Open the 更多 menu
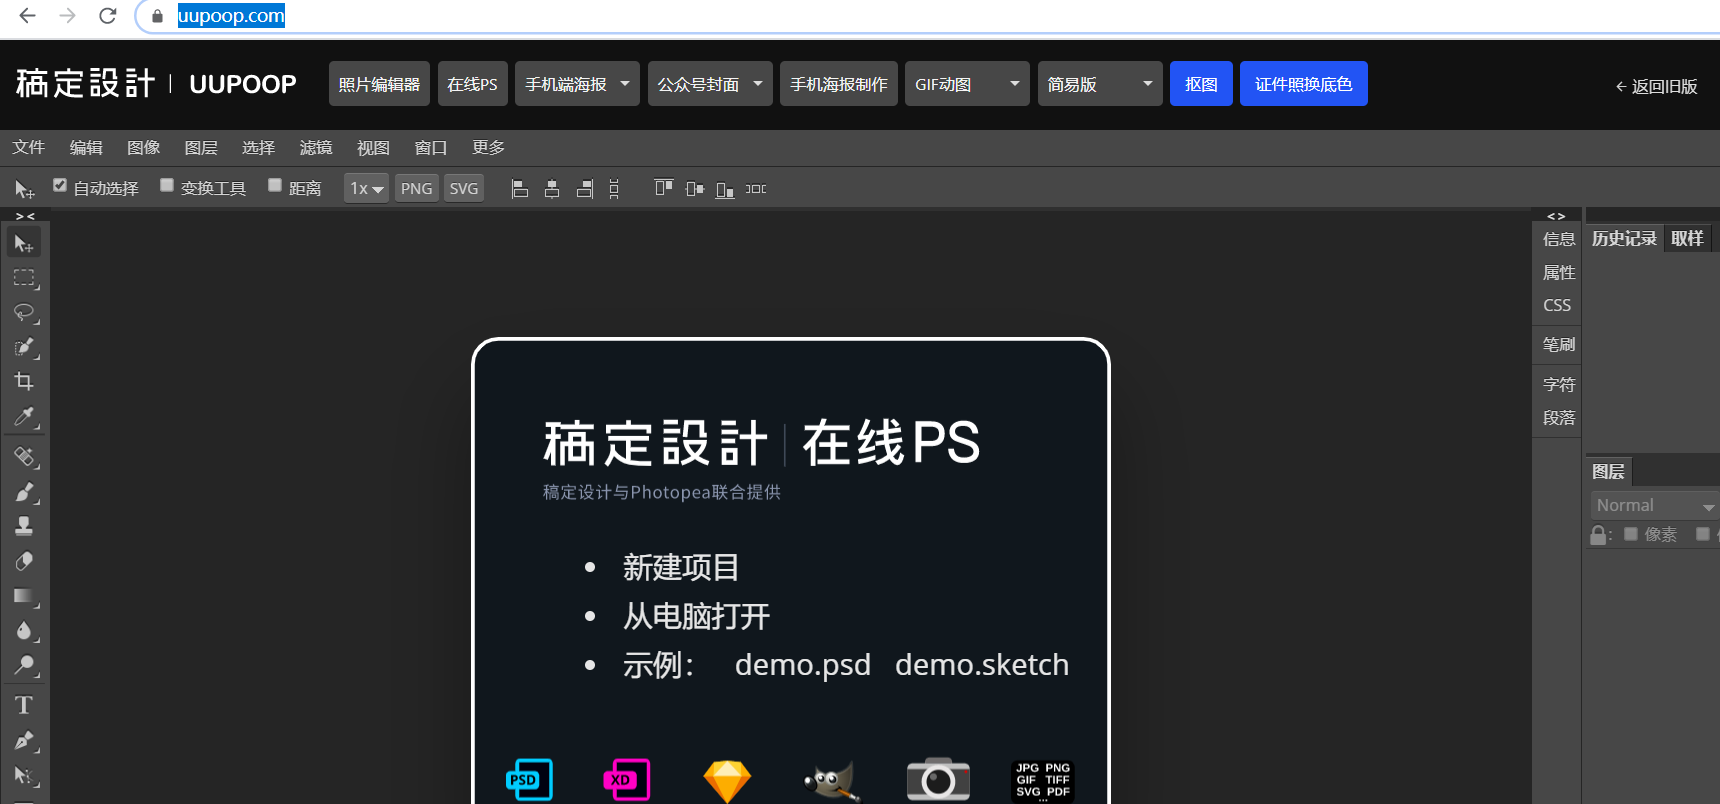 (x=488, y=147)
